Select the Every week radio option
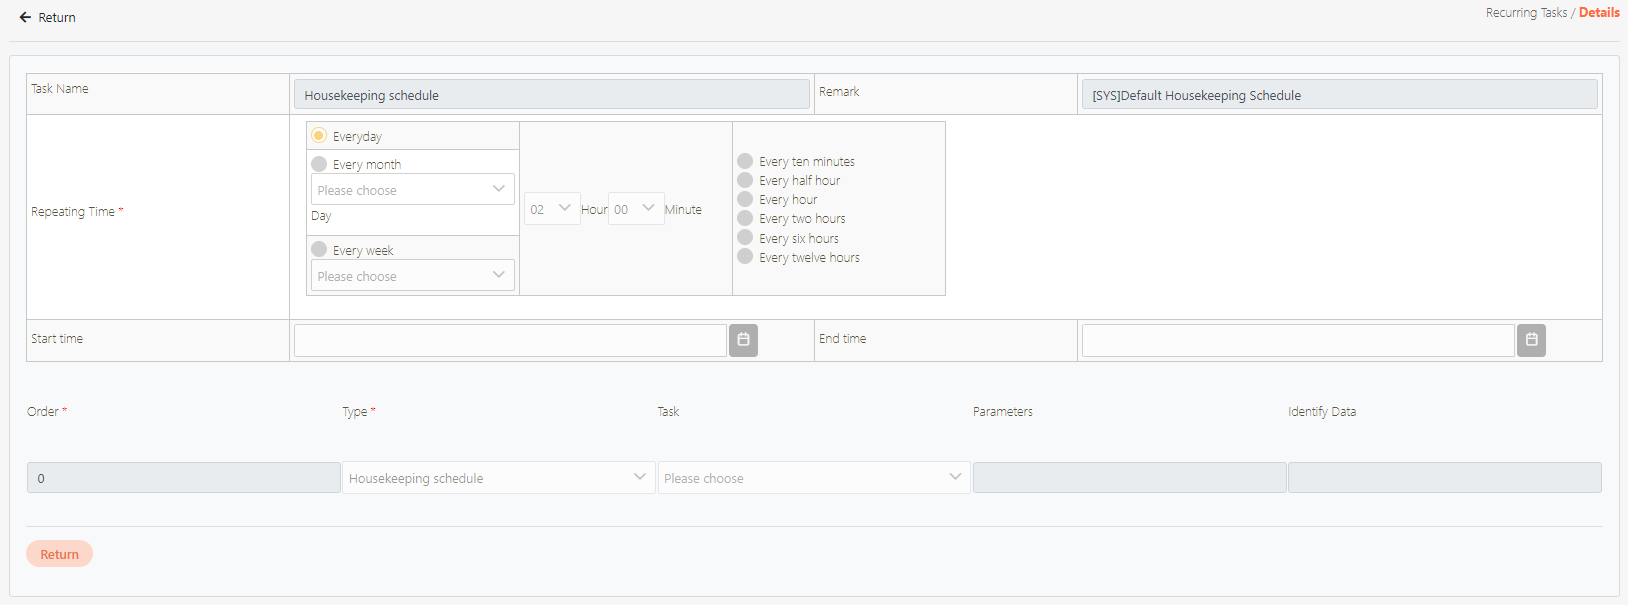 (319, 249)
